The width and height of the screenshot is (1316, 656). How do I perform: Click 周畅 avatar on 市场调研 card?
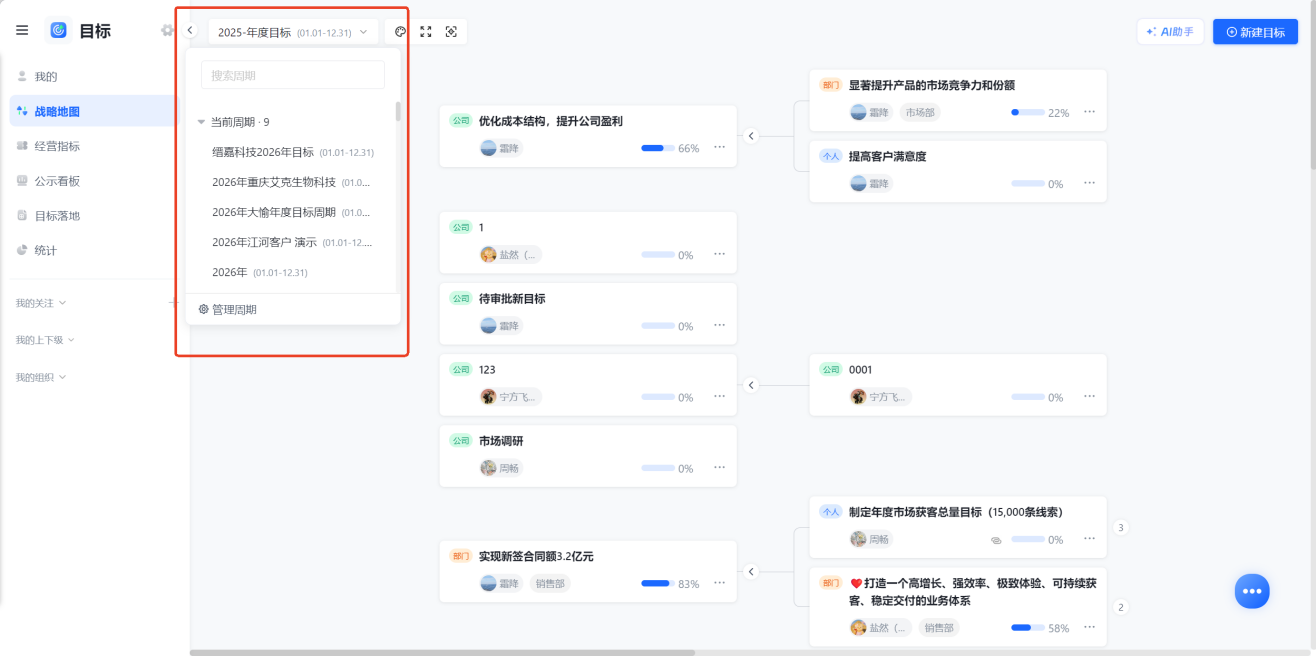(488, 468)
